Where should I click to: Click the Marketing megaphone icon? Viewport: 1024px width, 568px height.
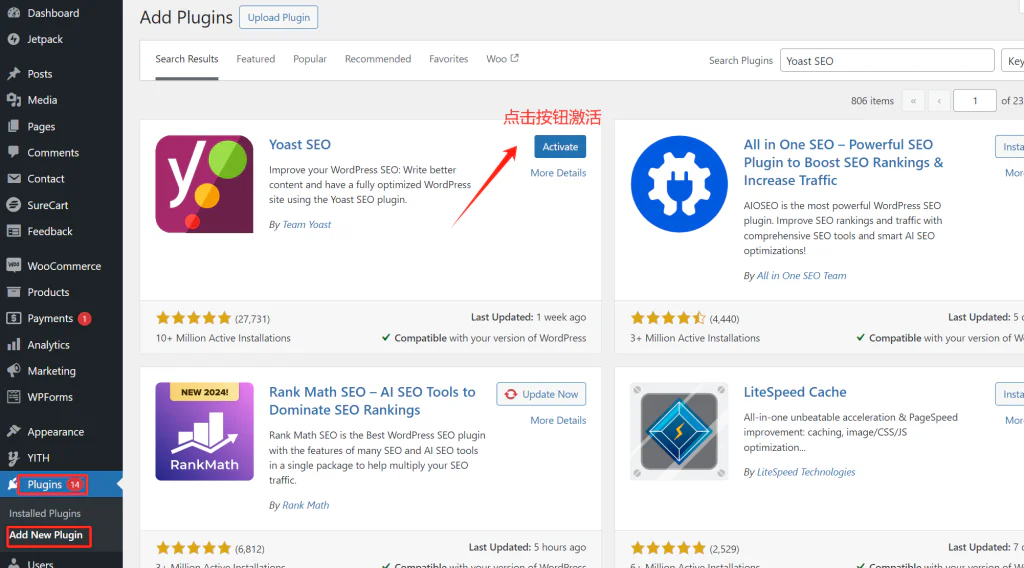point(13,371)
